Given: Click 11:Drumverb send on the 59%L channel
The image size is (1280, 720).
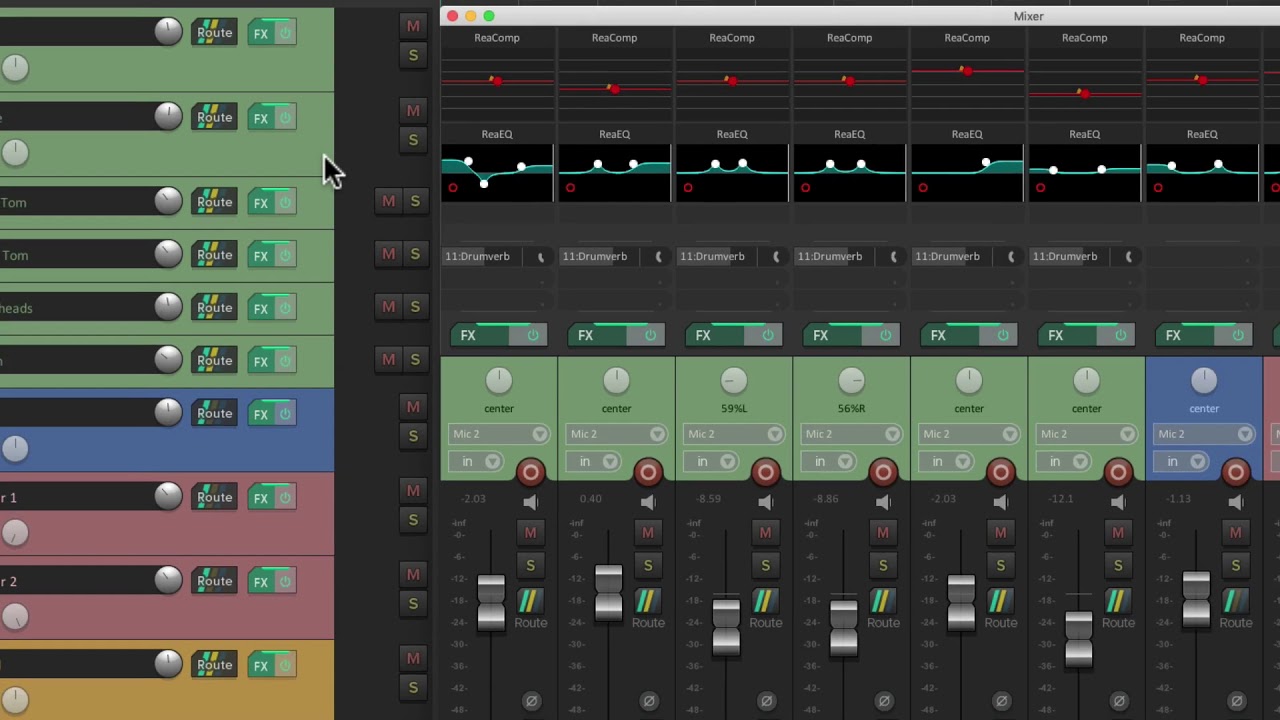Looking at the screenshot, I should (x=712, y=257).
